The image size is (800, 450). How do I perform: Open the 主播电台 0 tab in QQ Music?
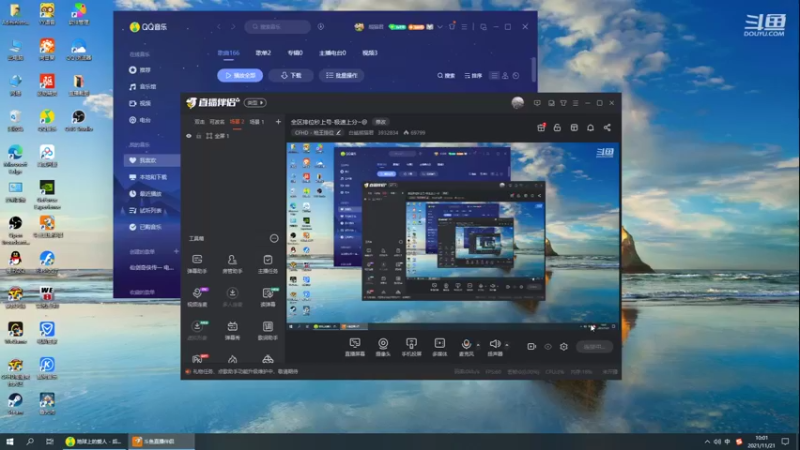(x=333, y=53)
